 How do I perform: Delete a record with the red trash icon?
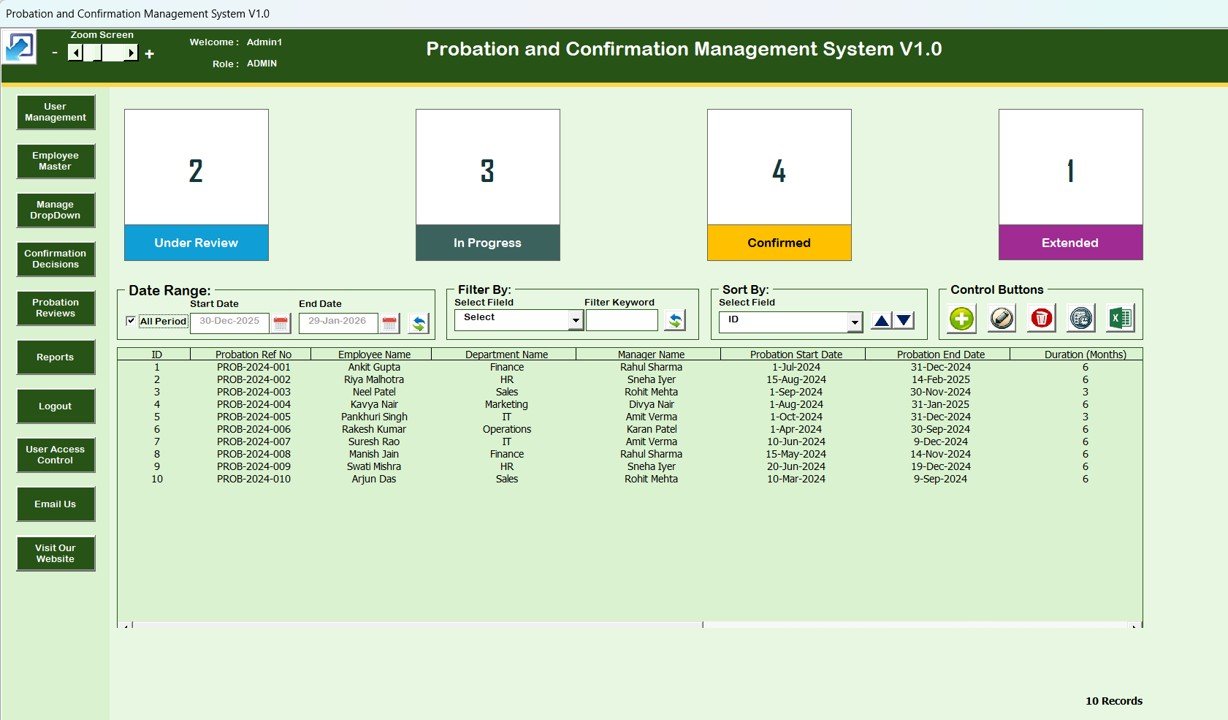point(1040,318)
